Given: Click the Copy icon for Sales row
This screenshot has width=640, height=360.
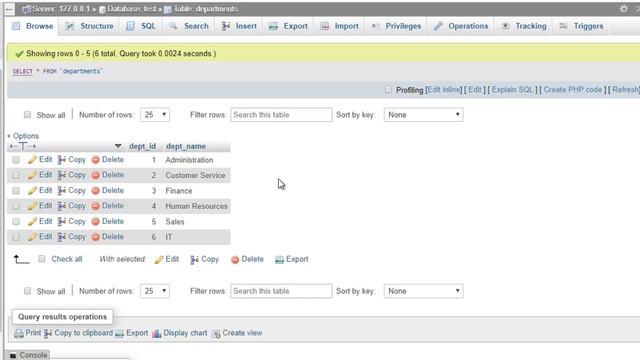Looking at the screenshot, I should pos(62,222).
